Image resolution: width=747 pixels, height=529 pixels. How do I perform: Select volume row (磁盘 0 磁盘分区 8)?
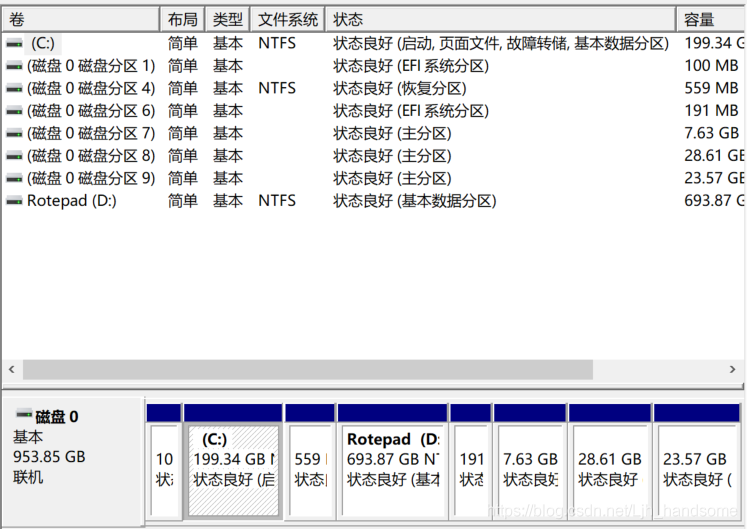(91, 156)
